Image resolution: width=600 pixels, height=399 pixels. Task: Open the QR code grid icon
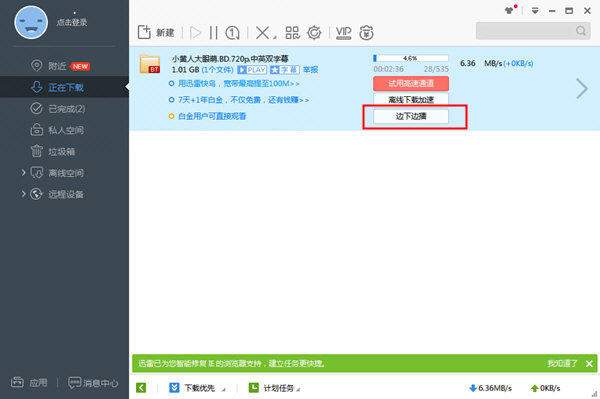coord(293,33)
